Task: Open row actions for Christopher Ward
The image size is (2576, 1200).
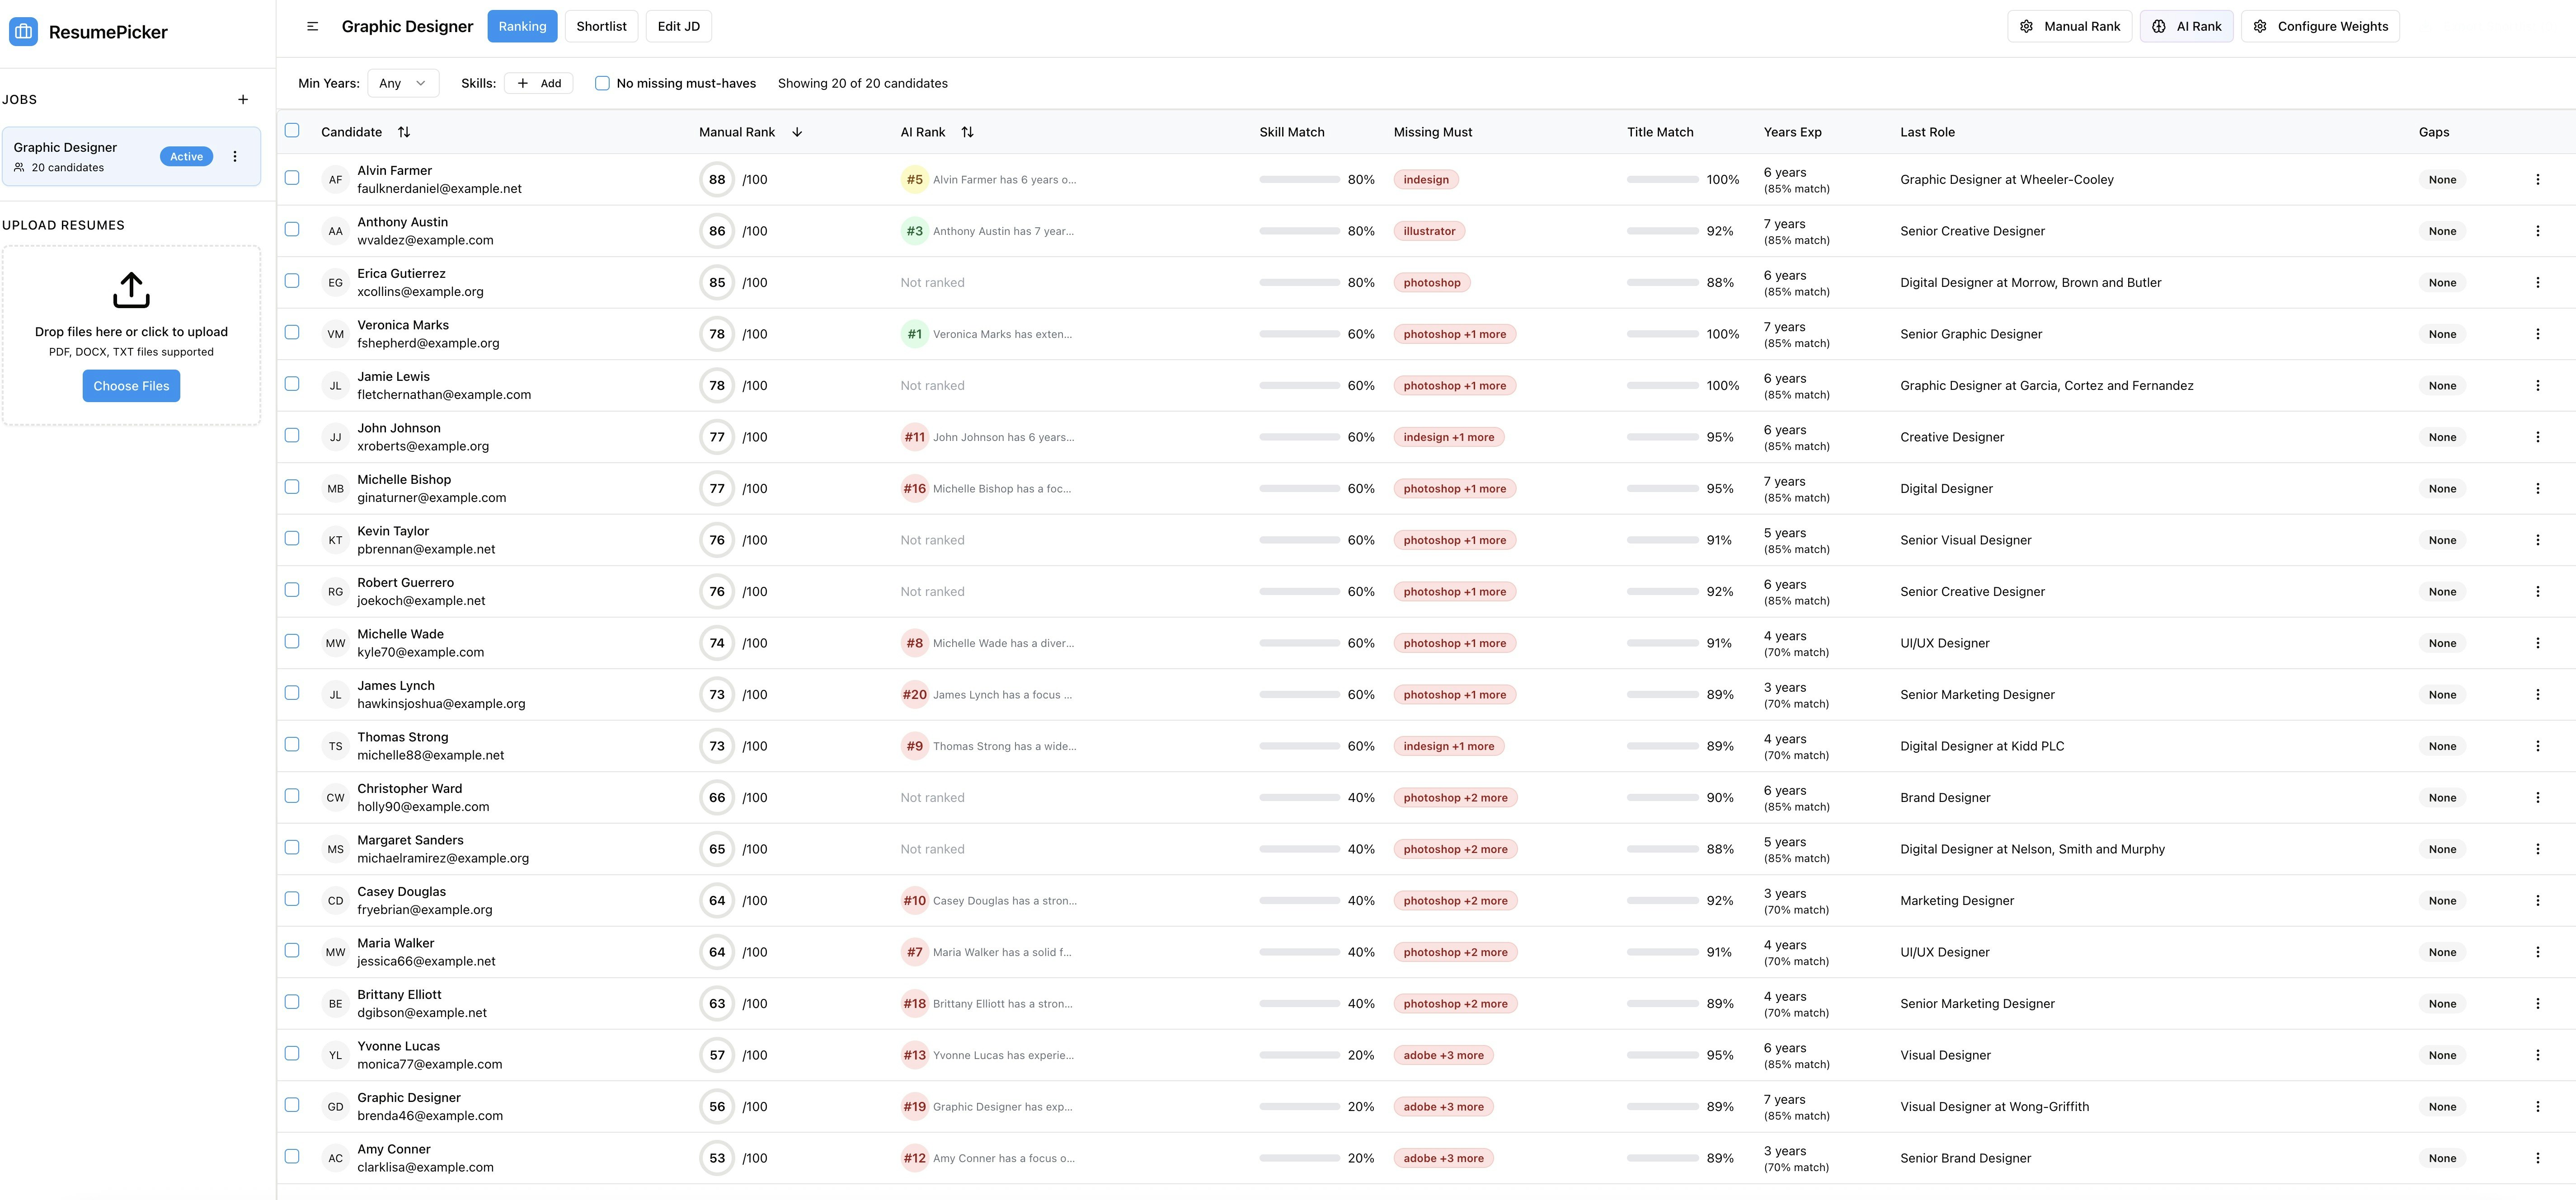Action: pos(2537,798)
